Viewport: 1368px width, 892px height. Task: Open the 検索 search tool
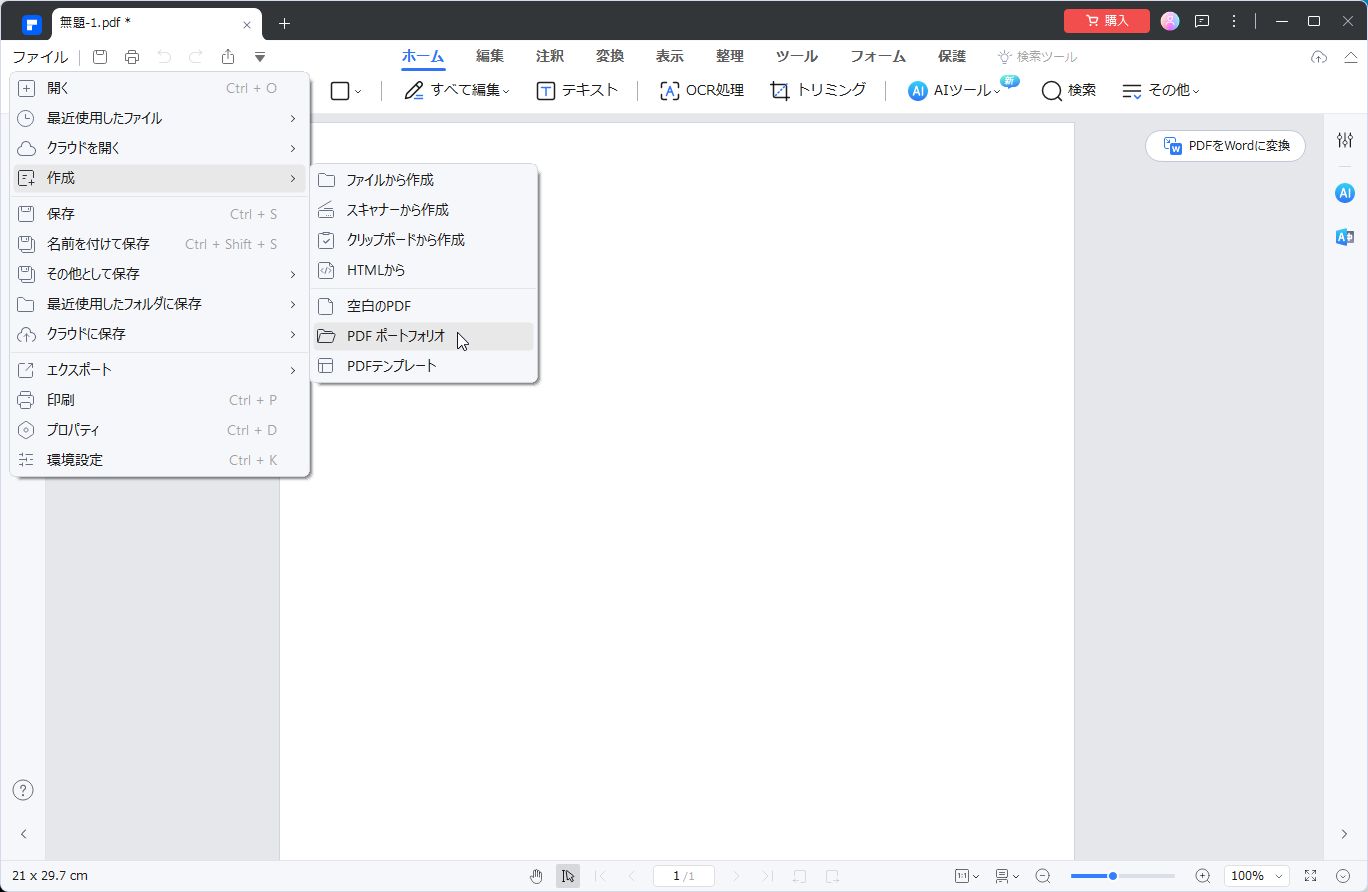1069,90
